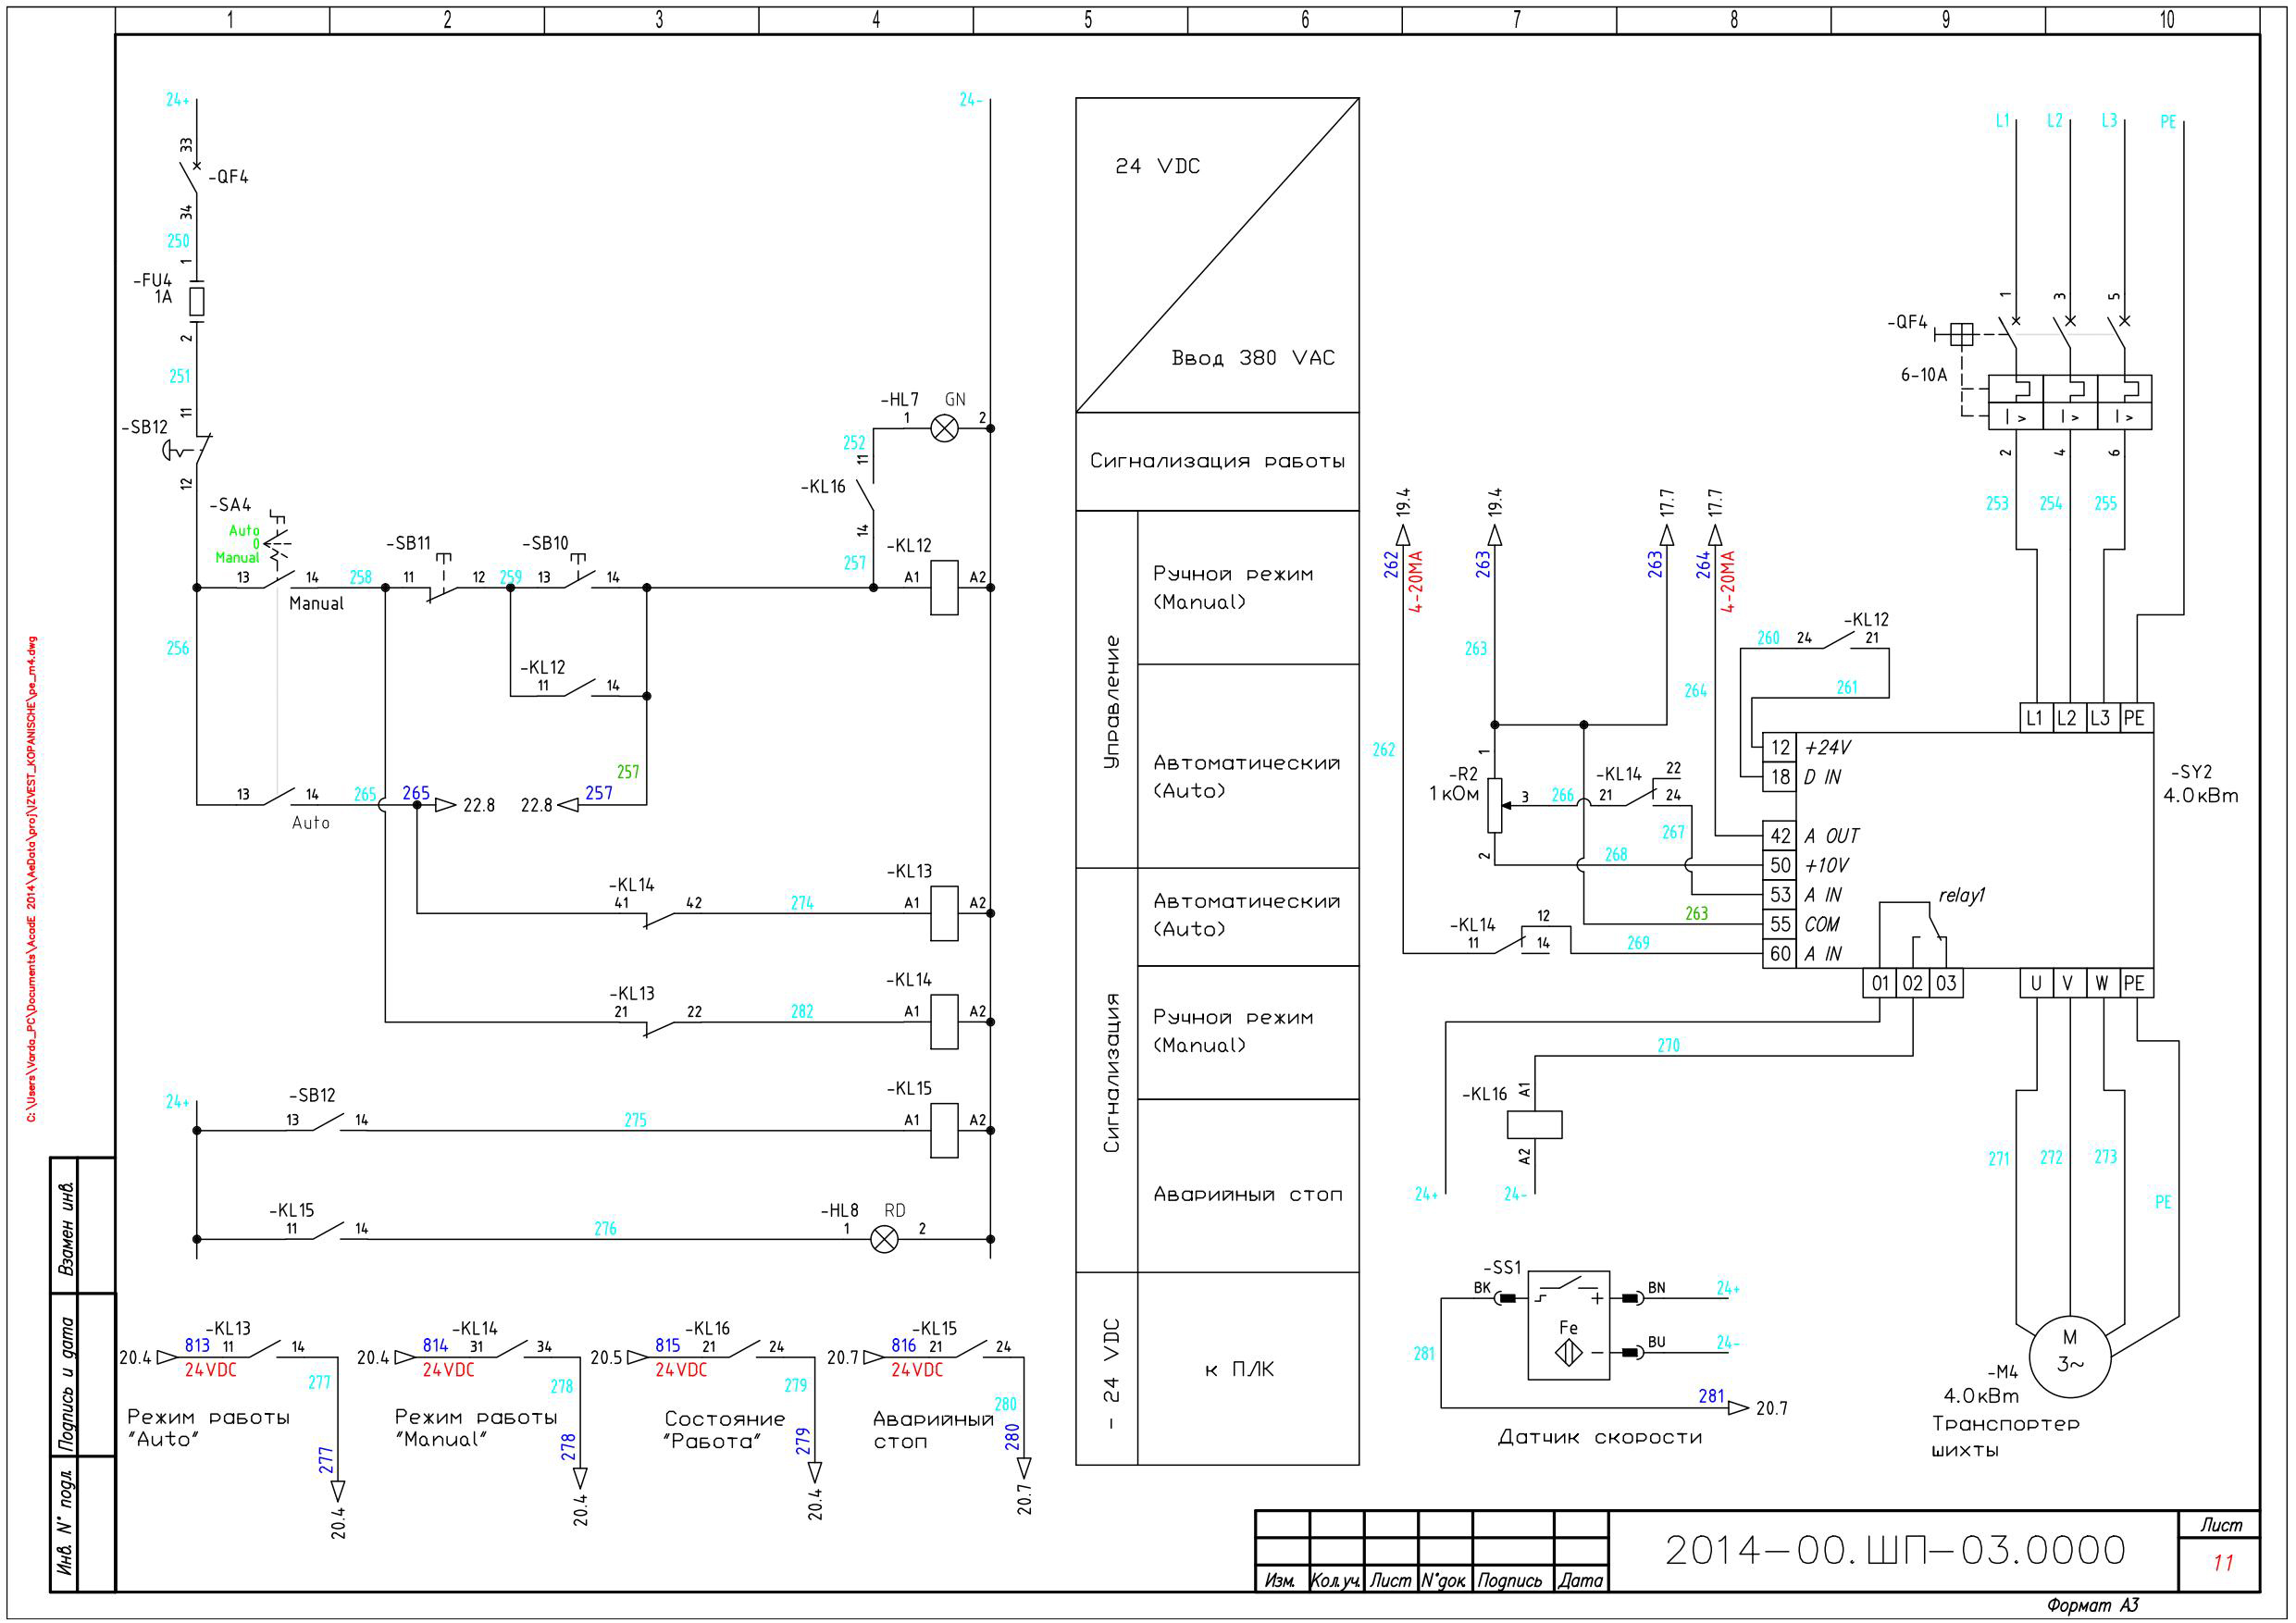This screenshot has height=1623, width=2296.
Task: Select the drawing number 2014-00.ШП-03.0000 title text
Action: [1894, 1549]
